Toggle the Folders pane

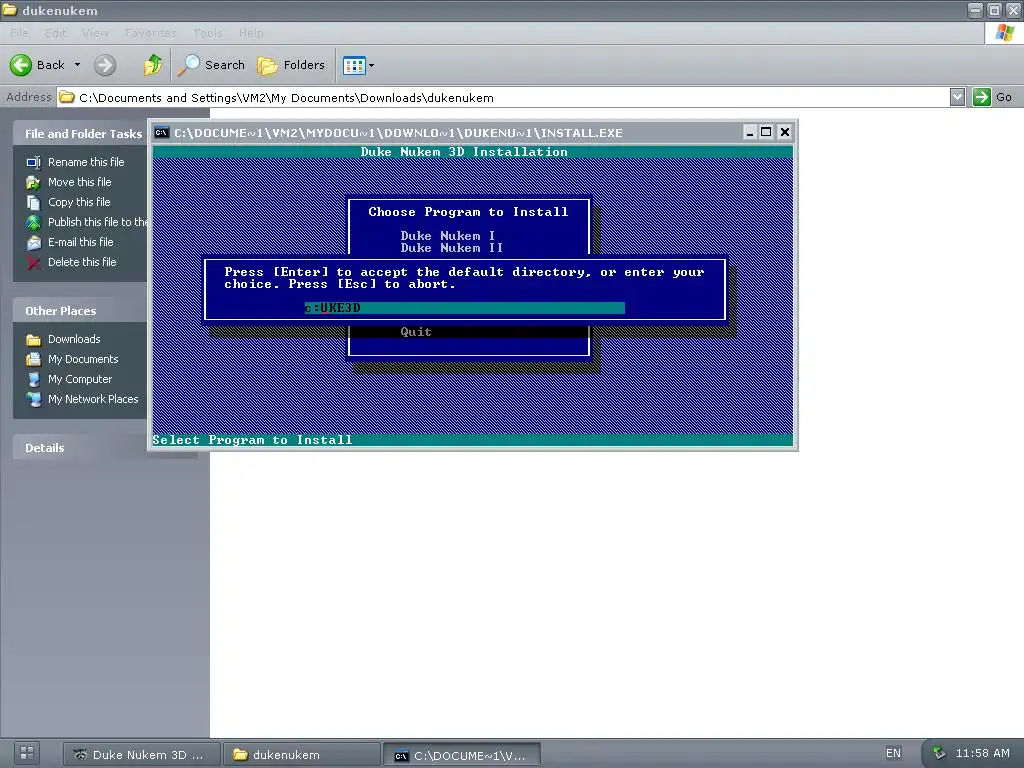point(291,65)
